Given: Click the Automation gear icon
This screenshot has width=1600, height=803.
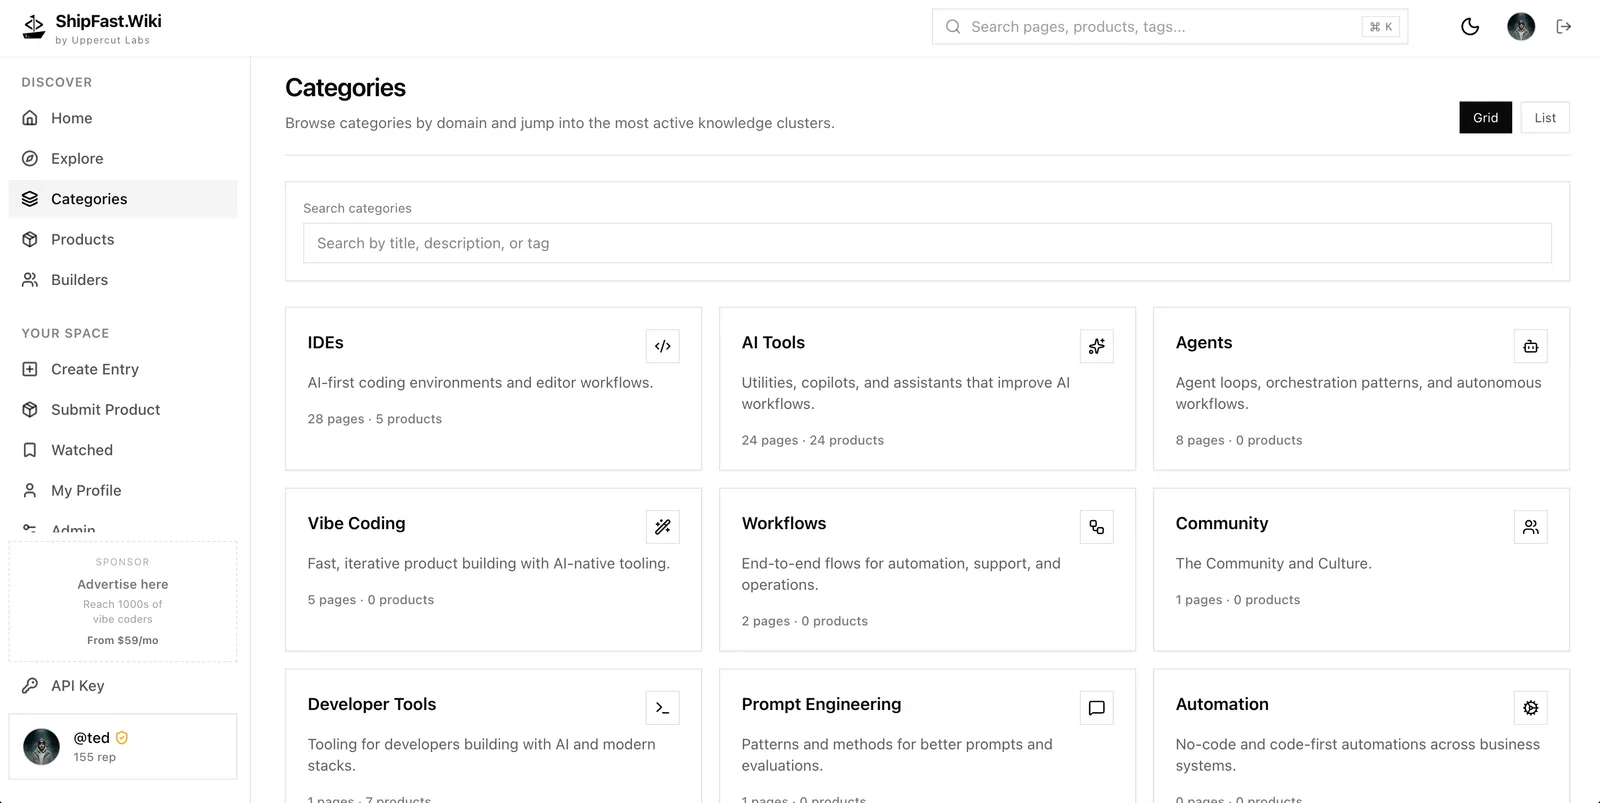Looking at the screenshot, I should click(x=1530, y=708).
